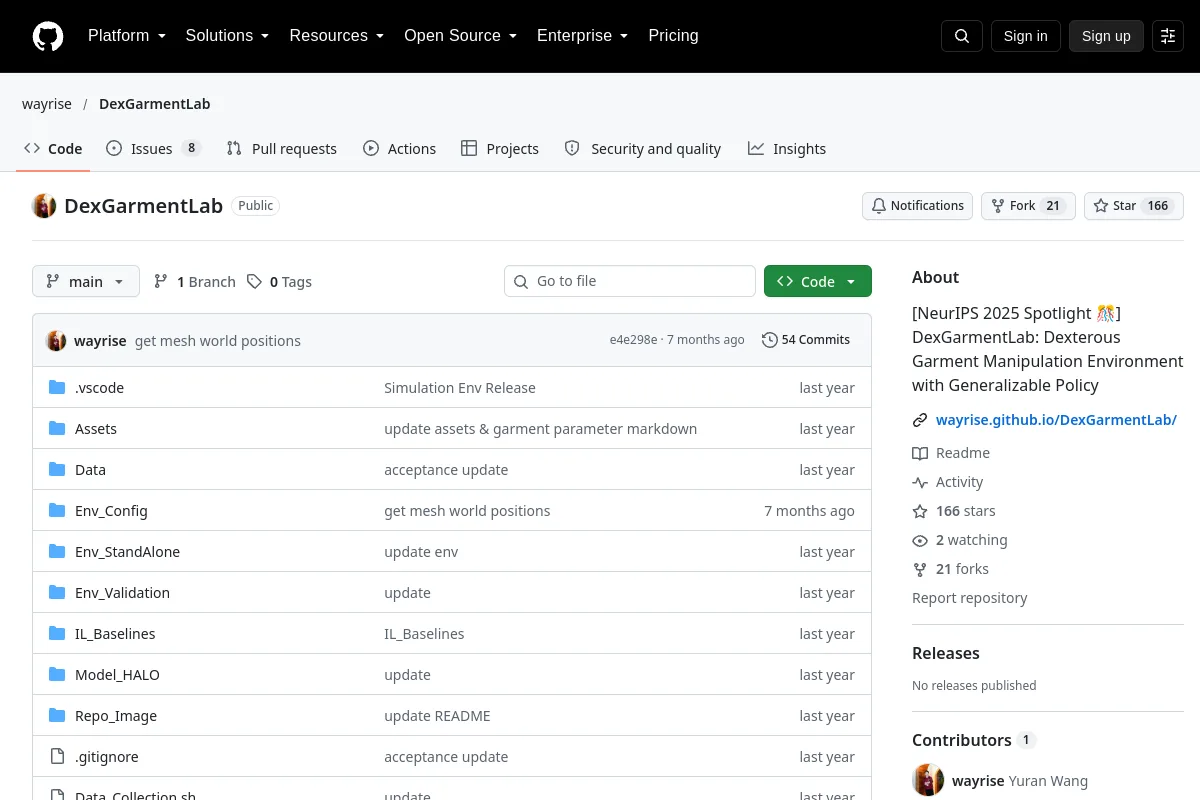Open the Env_Config folder name
1200x800 pixels.
[111, 511]
